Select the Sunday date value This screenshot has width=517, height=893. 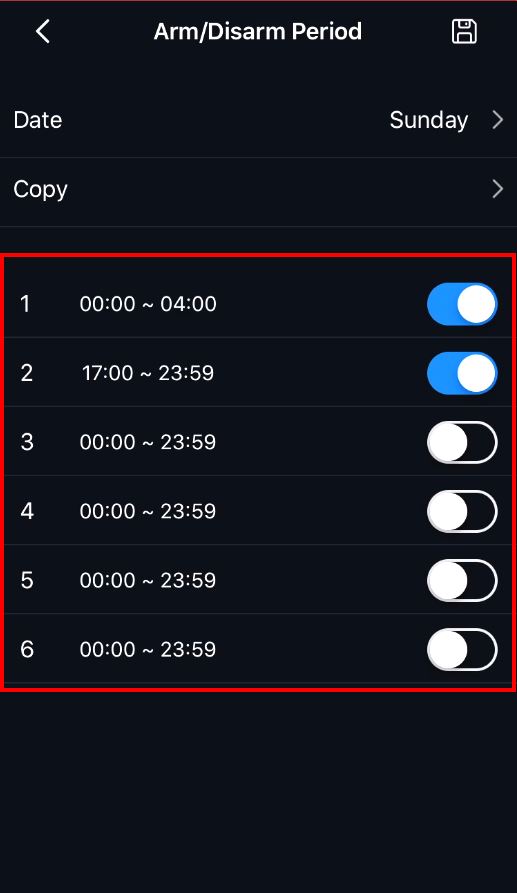click(x=429, y=120)
